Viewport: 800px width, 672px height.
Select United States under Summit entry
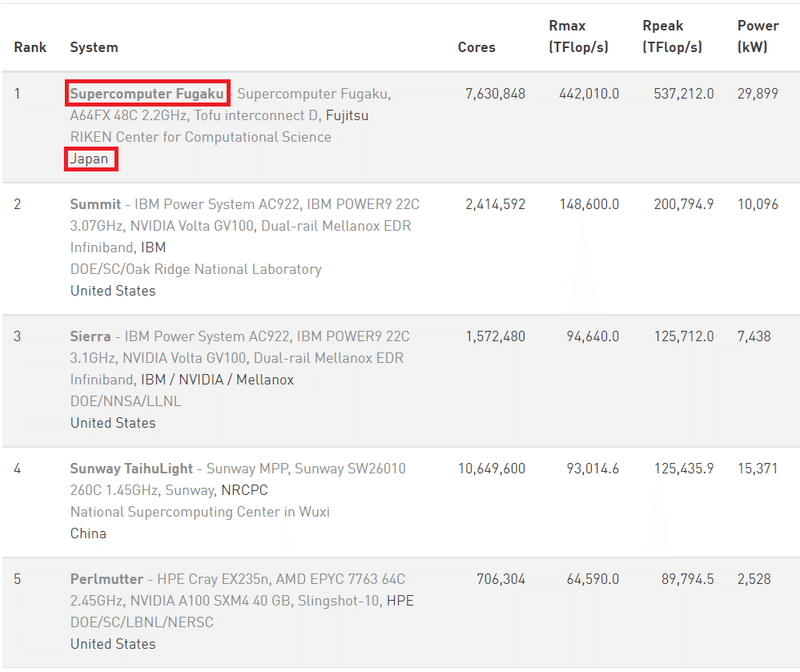point(113,291)
